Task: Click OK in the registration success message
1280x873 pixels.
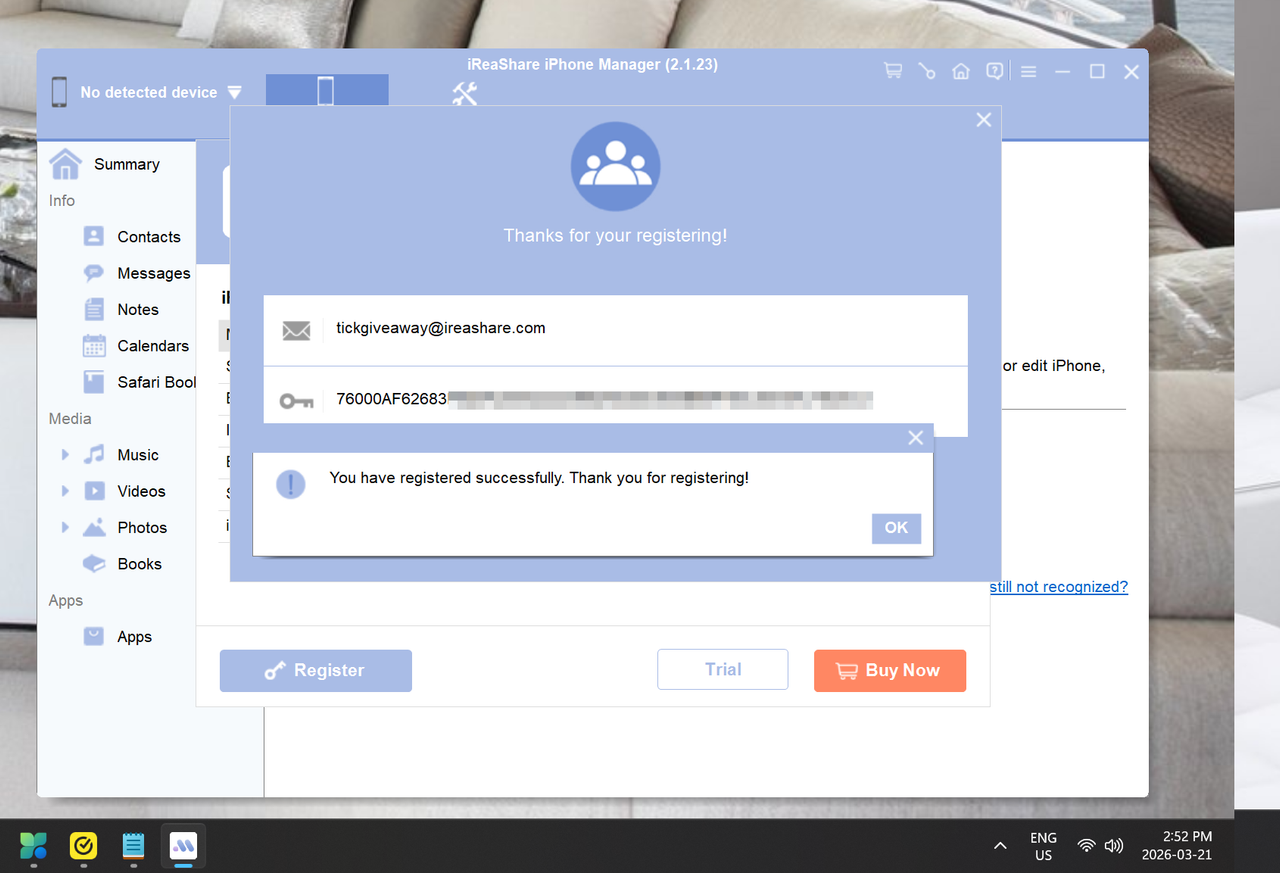Action: 896,528
